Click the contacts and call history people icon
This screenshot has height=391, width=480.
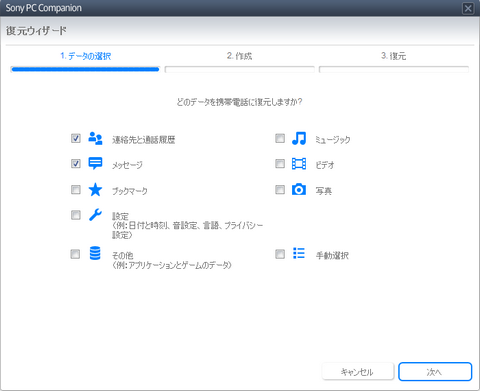tap(95, 138)
